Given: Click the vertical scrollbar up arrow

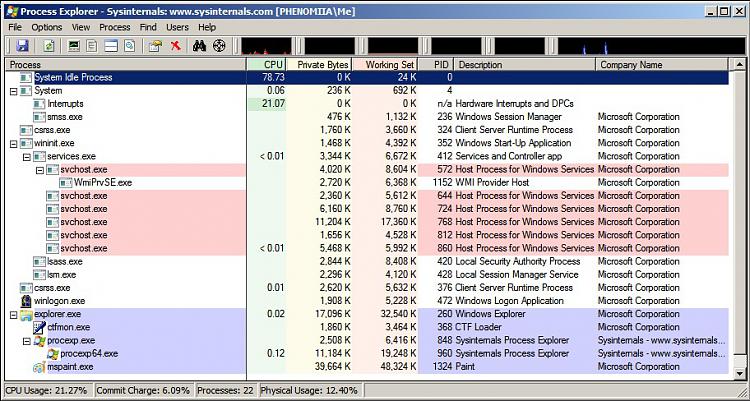Looking at the screenshot, I should (x=739, y=65).
